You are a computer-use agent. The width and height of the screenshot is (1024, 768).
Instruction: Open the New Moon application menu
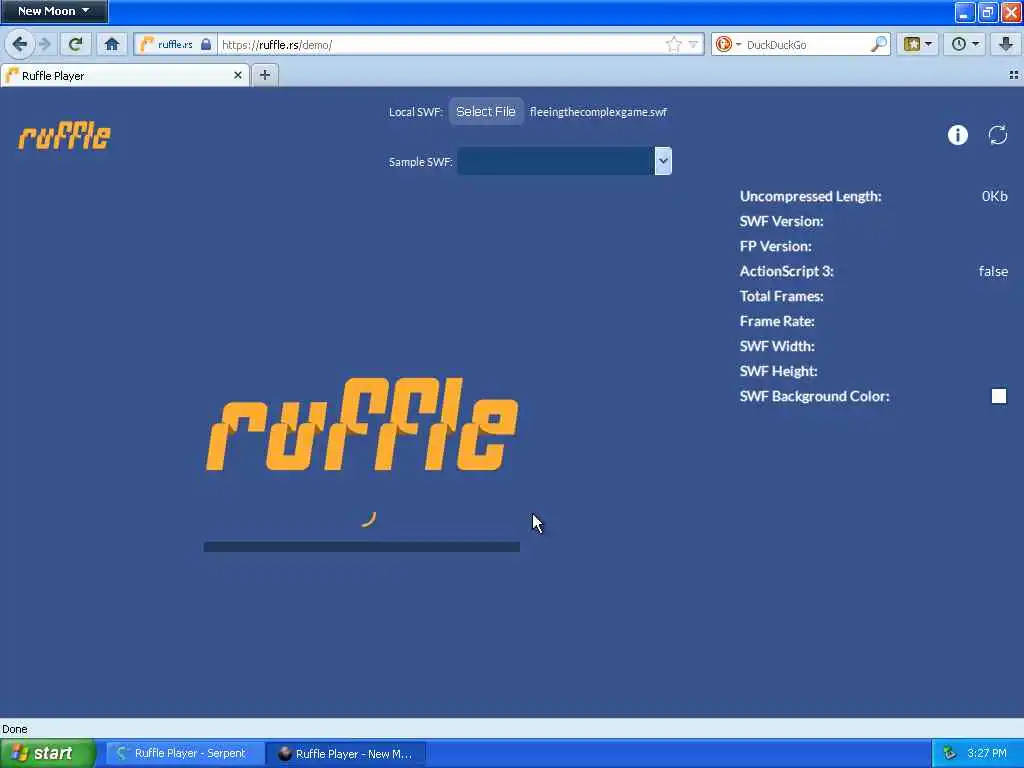tap(54, 11)
